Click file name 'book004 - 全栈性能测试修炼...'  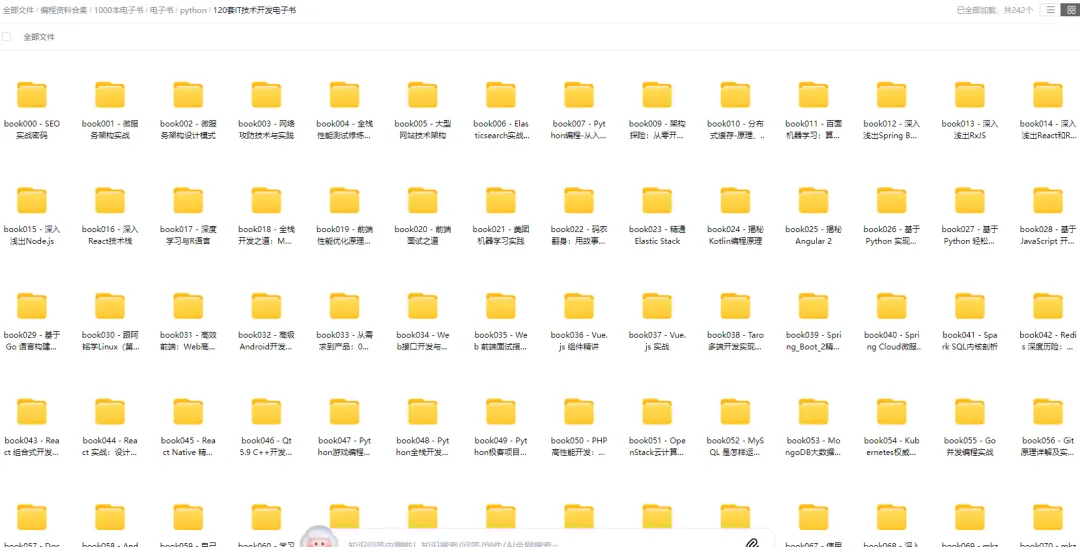point(344,130)
